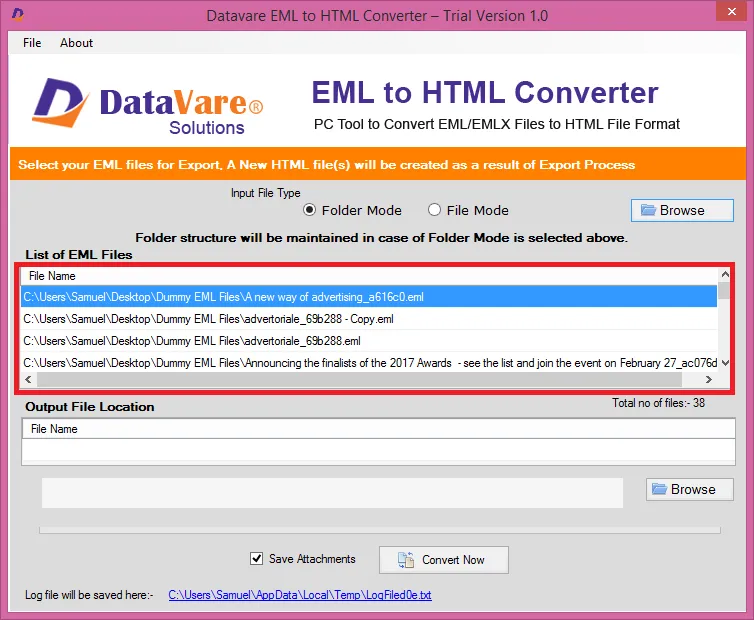Click the DataVare Solutions logo
This screenshot has height=620, width=754.
pyautogui.click(x=148, y=106)
